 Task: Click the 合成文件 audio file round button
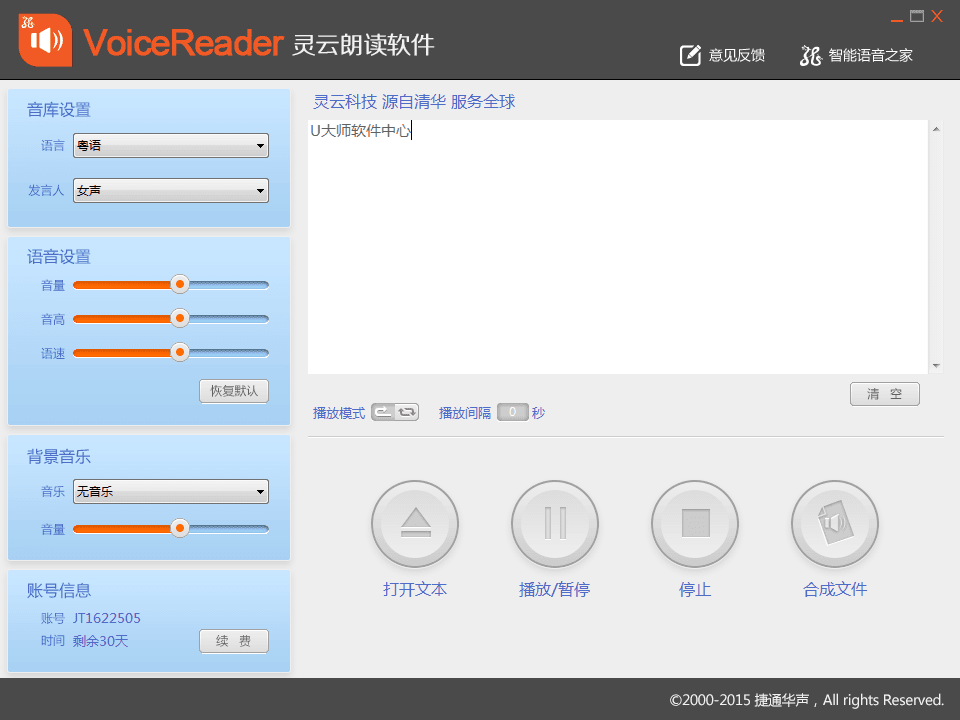834,524
